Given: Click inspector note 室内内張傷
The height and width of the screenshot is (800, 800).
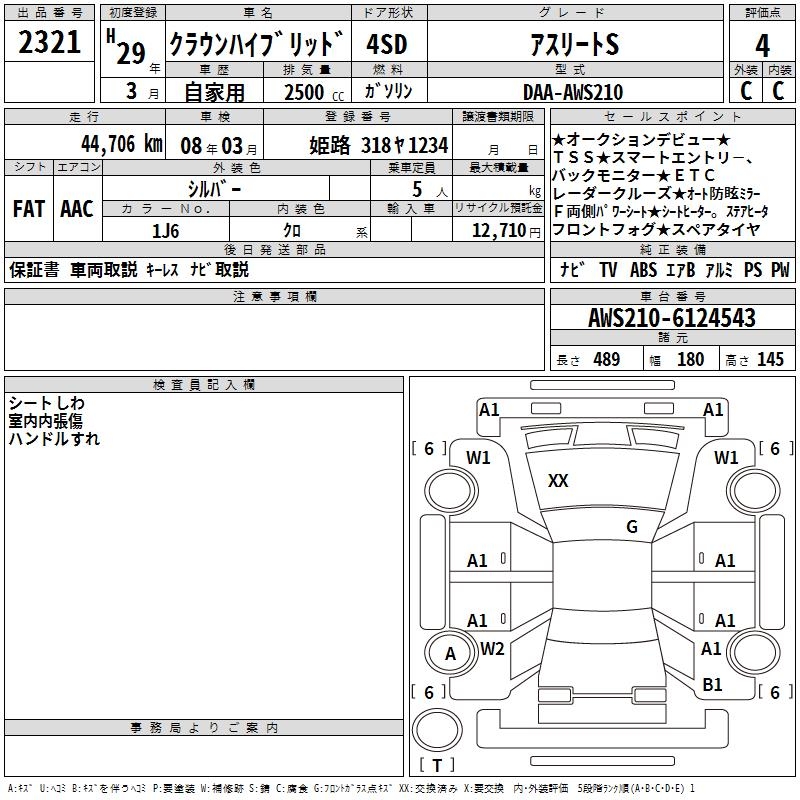Looking at the screenshot, I should (45, 421).
